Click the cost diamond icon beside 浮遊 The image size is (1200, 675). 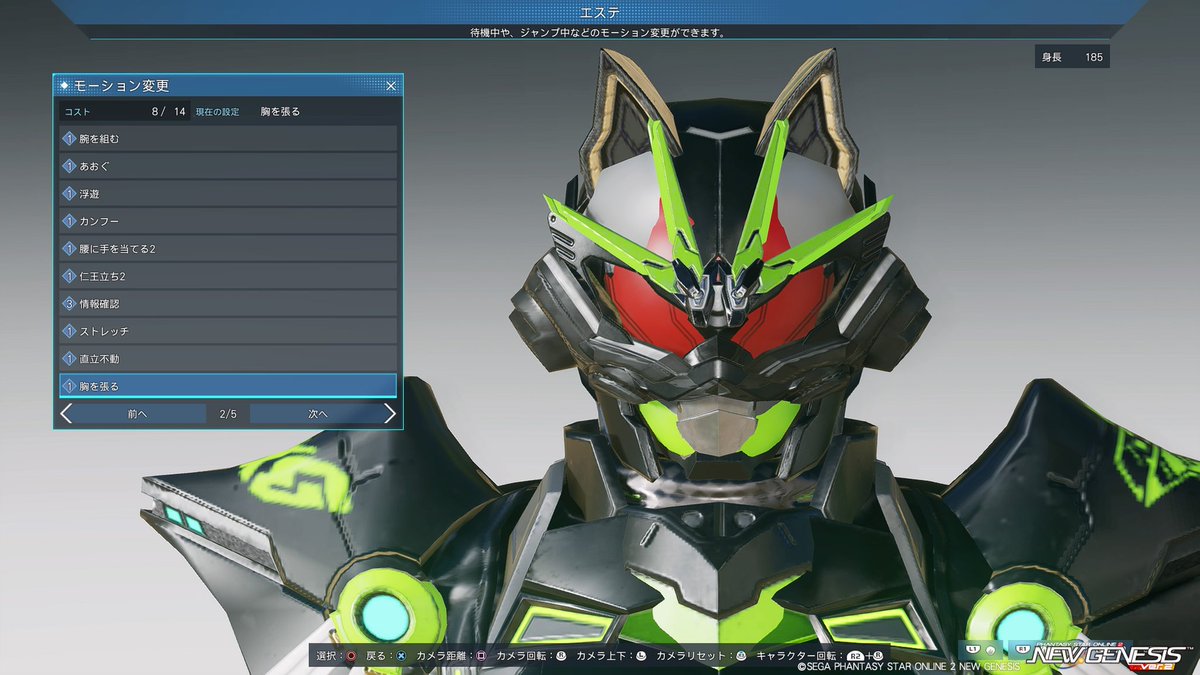[69, 194]
